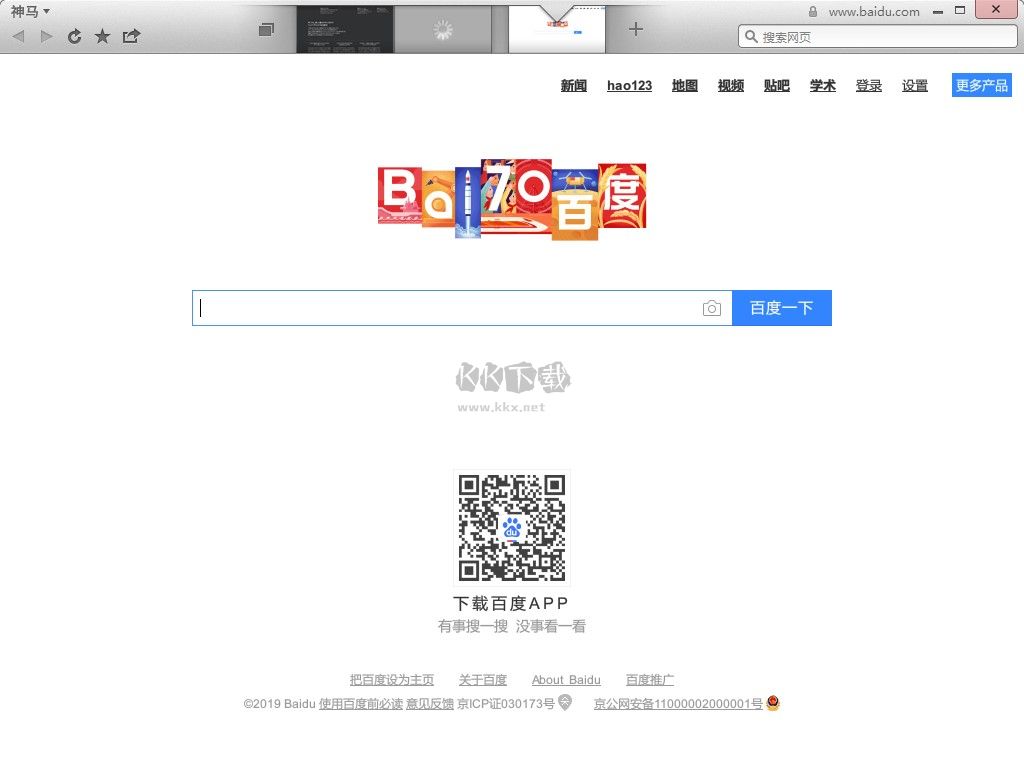The width and height of the screenshot is (1024, 768).
Task: Open the 更多产品 products button
Action: (x=981, y=85)
